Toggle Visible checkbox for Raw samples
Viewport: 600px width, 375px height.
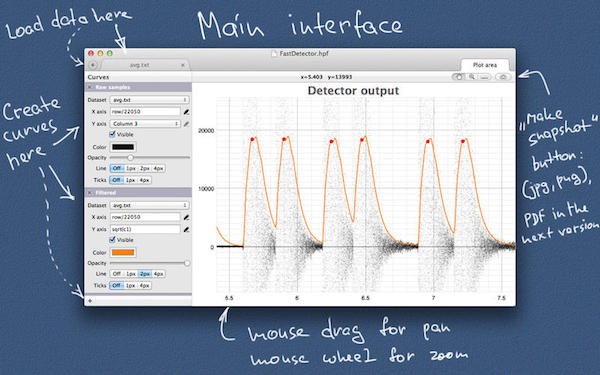[x=112, y=134]
